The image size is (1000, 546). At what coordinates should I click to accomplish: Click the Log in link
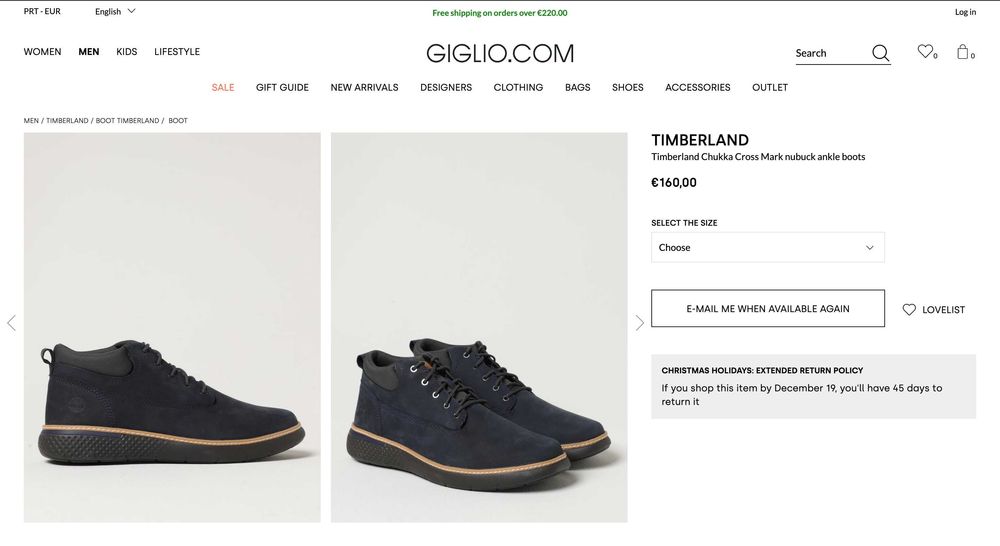click(965, 12)
